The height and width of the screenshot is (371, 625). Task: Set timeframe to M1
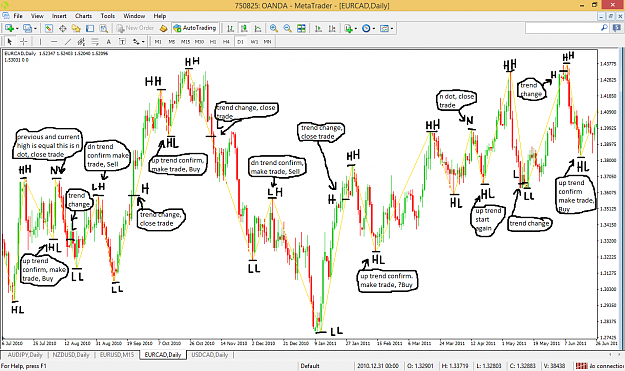coord(158,41)
